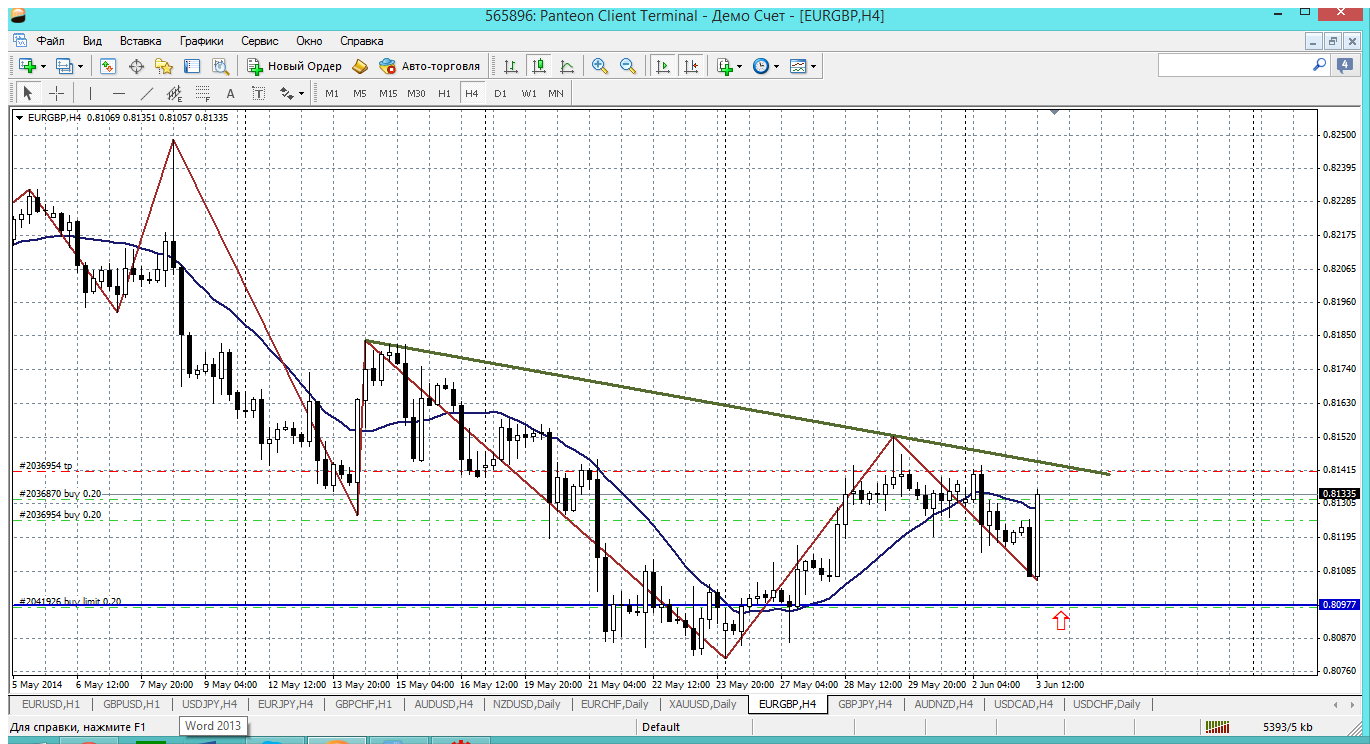Viewport: 1370px width, 744px height.
Task: Launch the MetaEditor book icon
Action: tap(360, 66)
